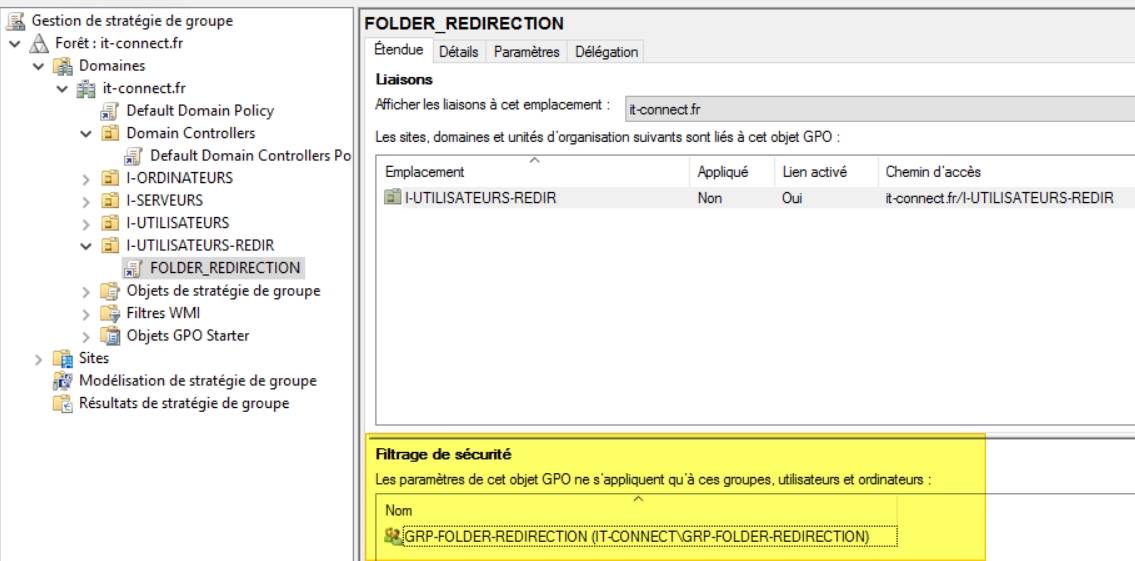Collapse the Forêt : it-connect.fr node

click(x=16, y=43)
